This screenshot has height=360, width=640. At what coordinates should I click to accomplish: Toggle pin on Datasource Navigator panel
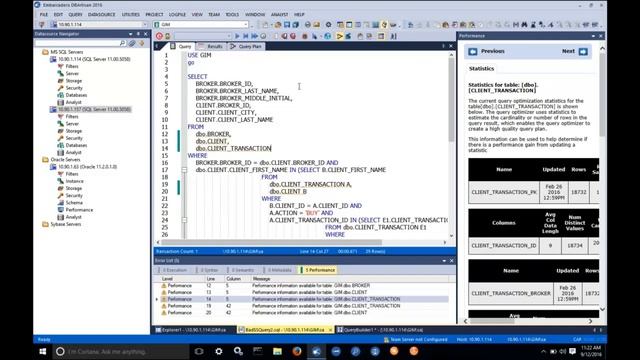[x=138, y=34]
